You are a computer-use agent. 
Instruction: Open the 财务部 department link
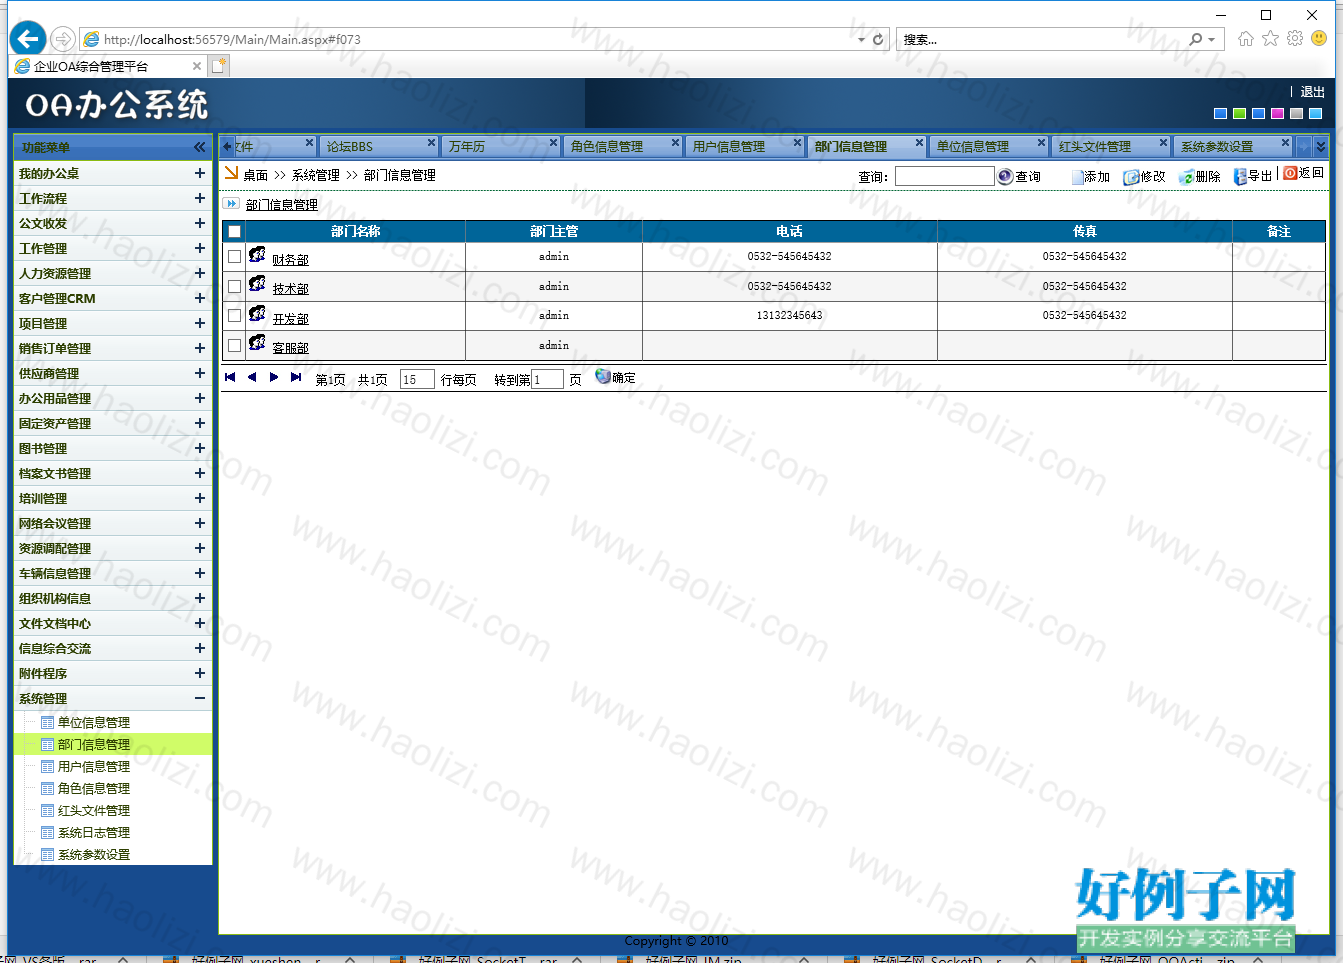coord(290,260)
